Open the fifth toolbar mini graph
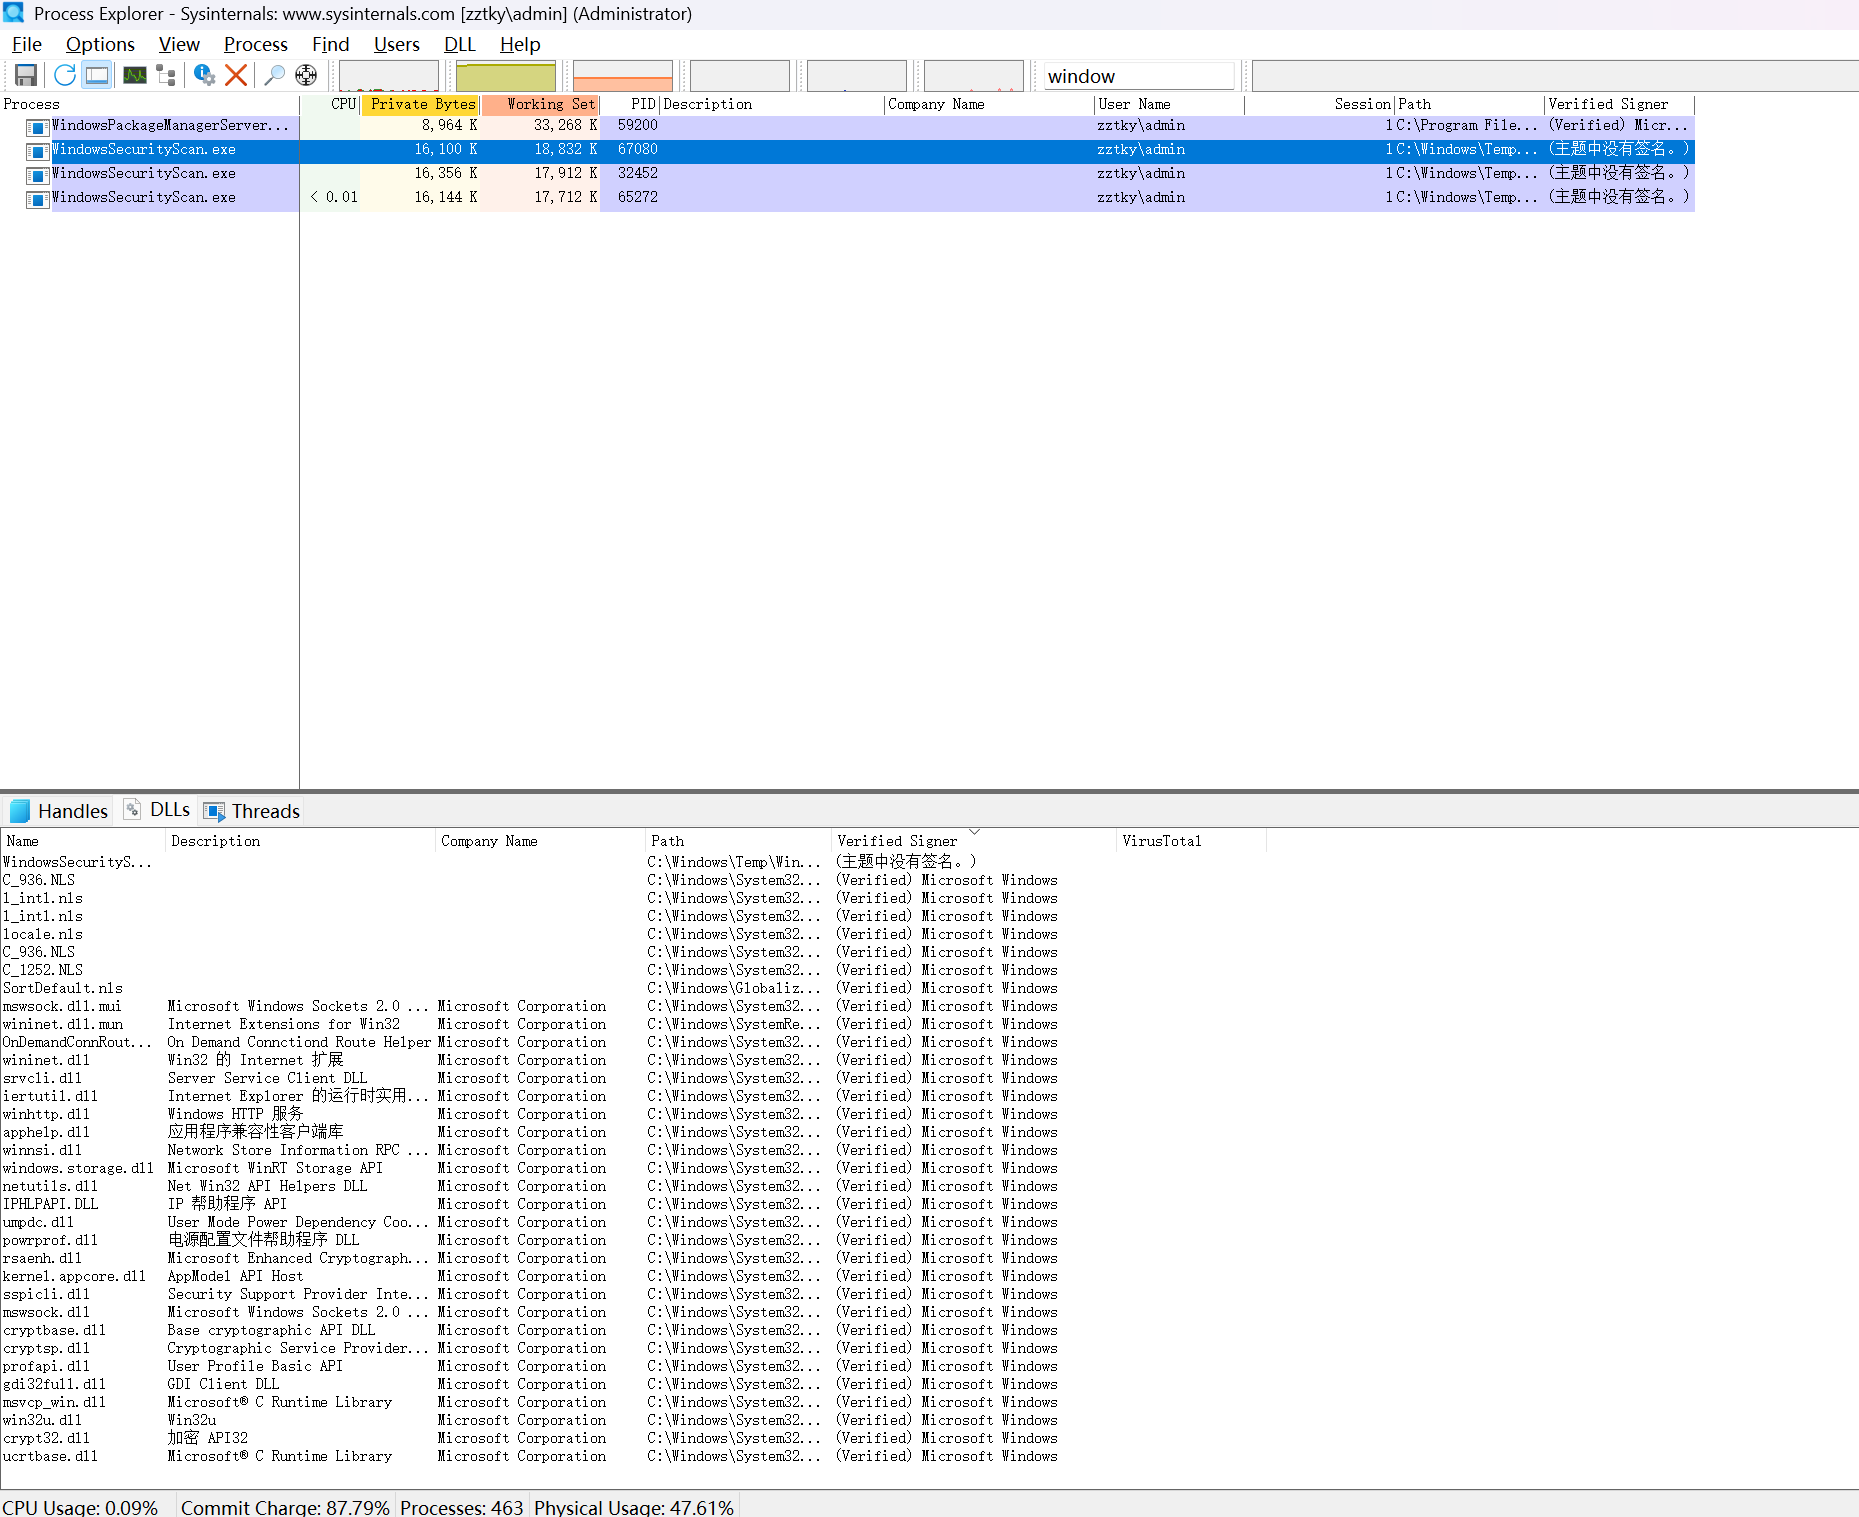 pos(857,76)
